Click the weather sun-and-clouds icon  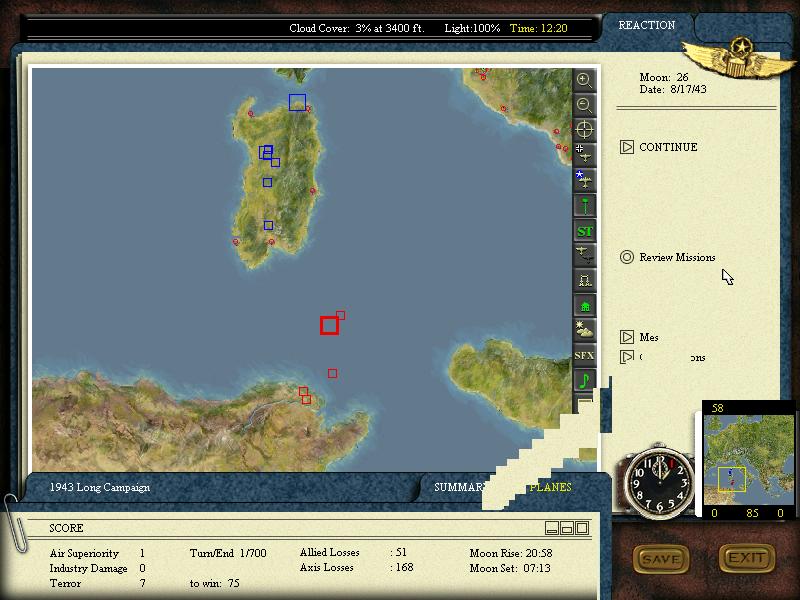coord(584,330)
